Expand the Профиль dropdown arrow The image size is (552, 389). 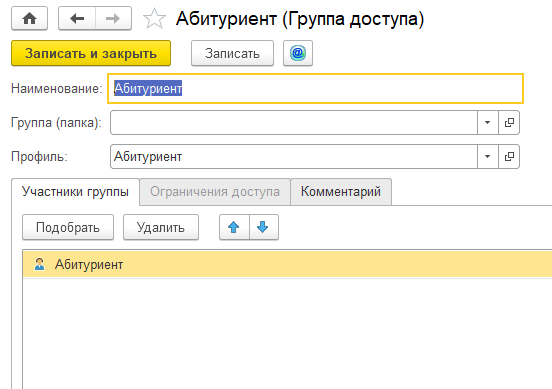pos(488,156)
